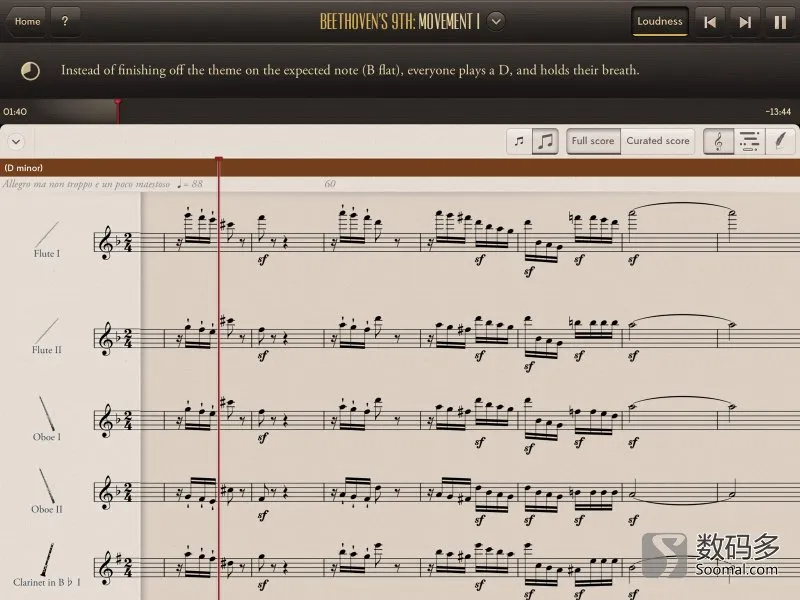Image resolution: width=800 pixels, height=600 pixels.
Task: Select small note size
Action: [519, 141]
